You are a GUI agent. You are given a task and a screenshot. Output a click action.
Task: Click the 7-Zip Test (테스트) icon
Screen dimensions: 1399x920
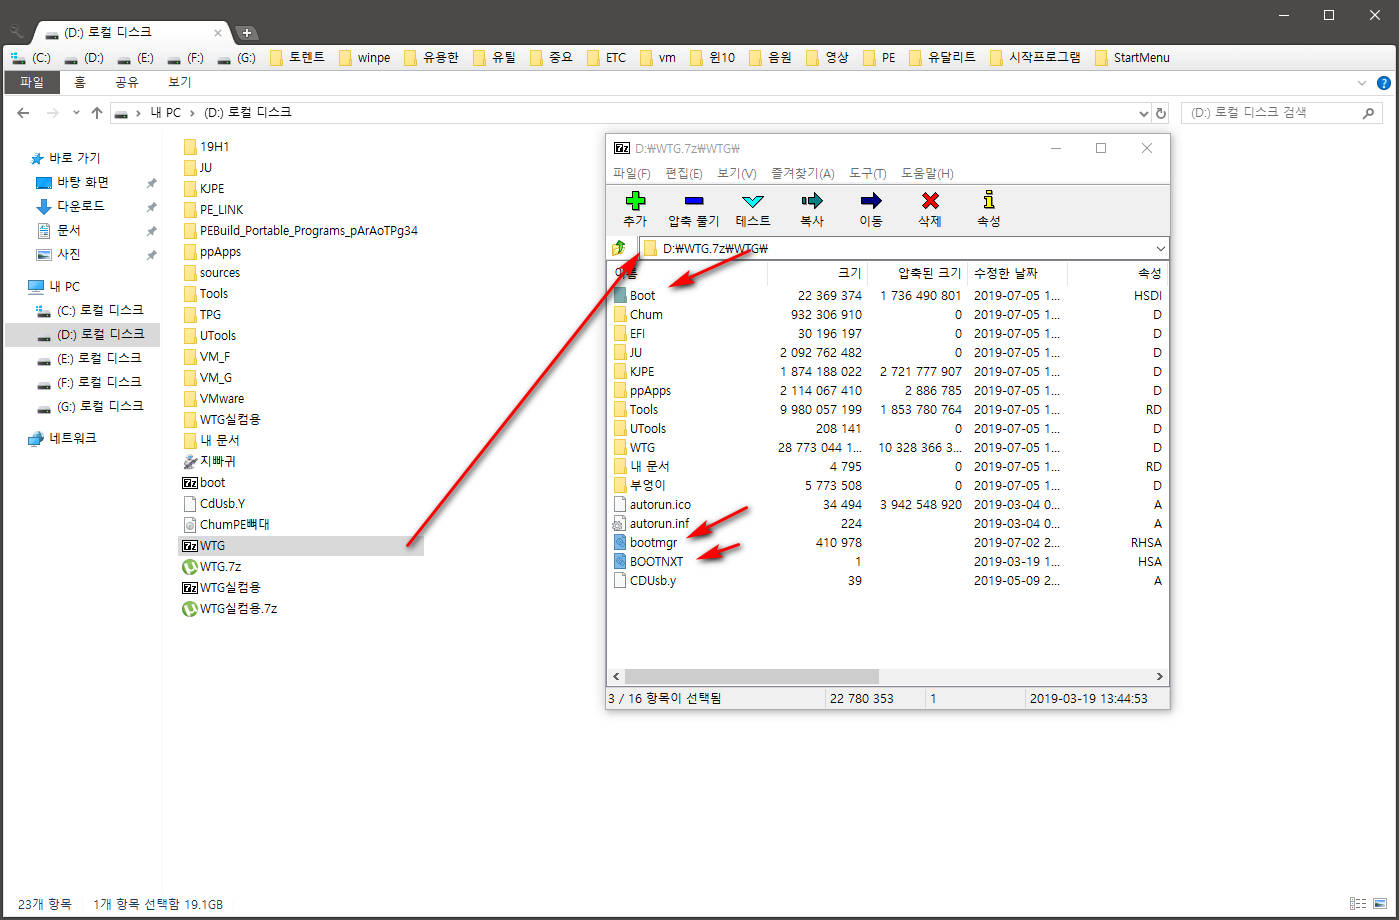(753, 200)
